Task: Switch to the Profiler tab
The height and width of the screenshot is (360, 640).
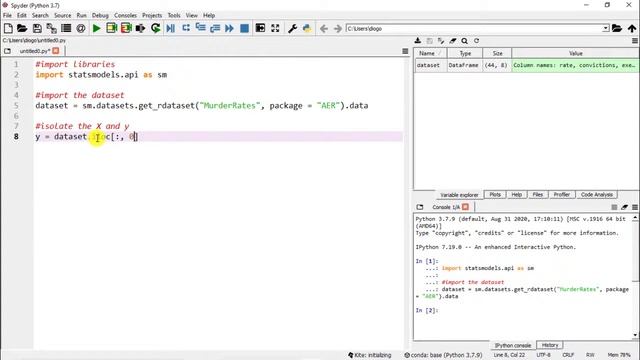Action: point(562,195)
